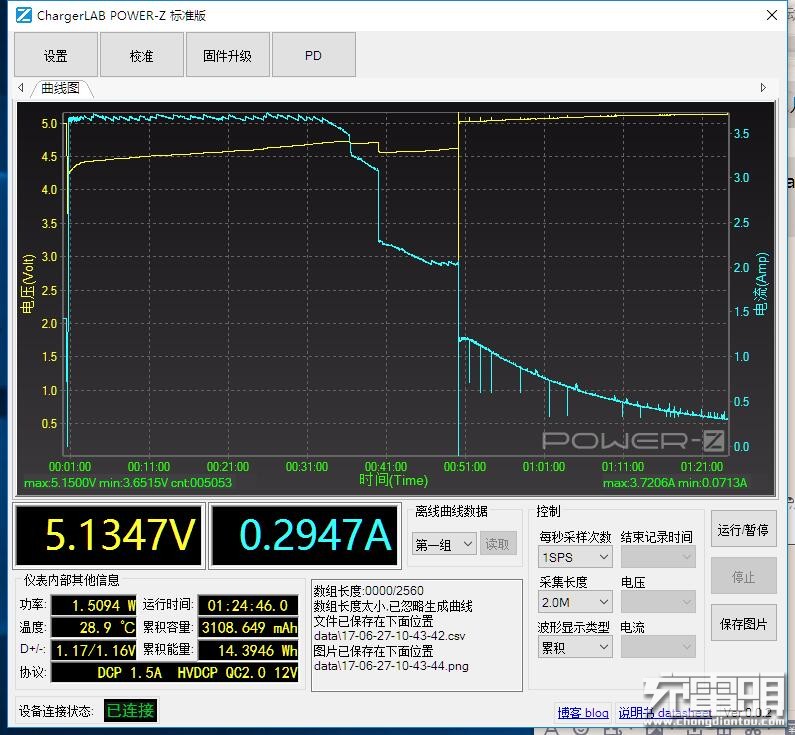The image size is (795, 735).
Task: Switch to the 曲线图 tab
Action: coord(60,88)
